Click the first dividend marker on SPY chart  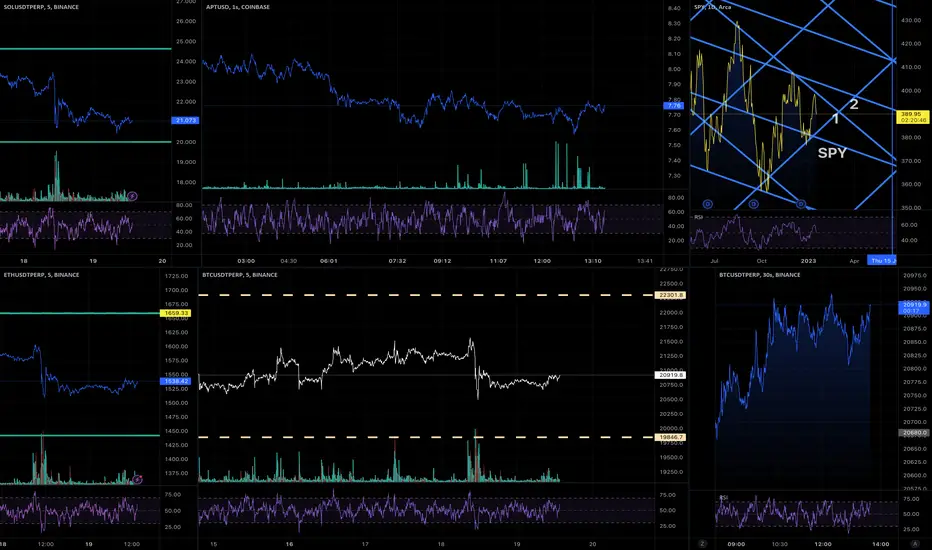coord(707,204)
